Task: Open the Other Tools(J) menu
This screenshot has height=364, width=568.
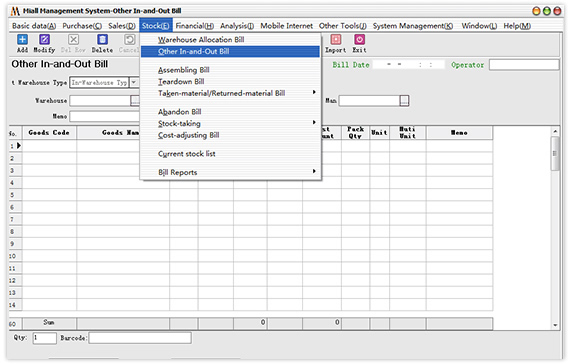Action: tap(343, 26)
